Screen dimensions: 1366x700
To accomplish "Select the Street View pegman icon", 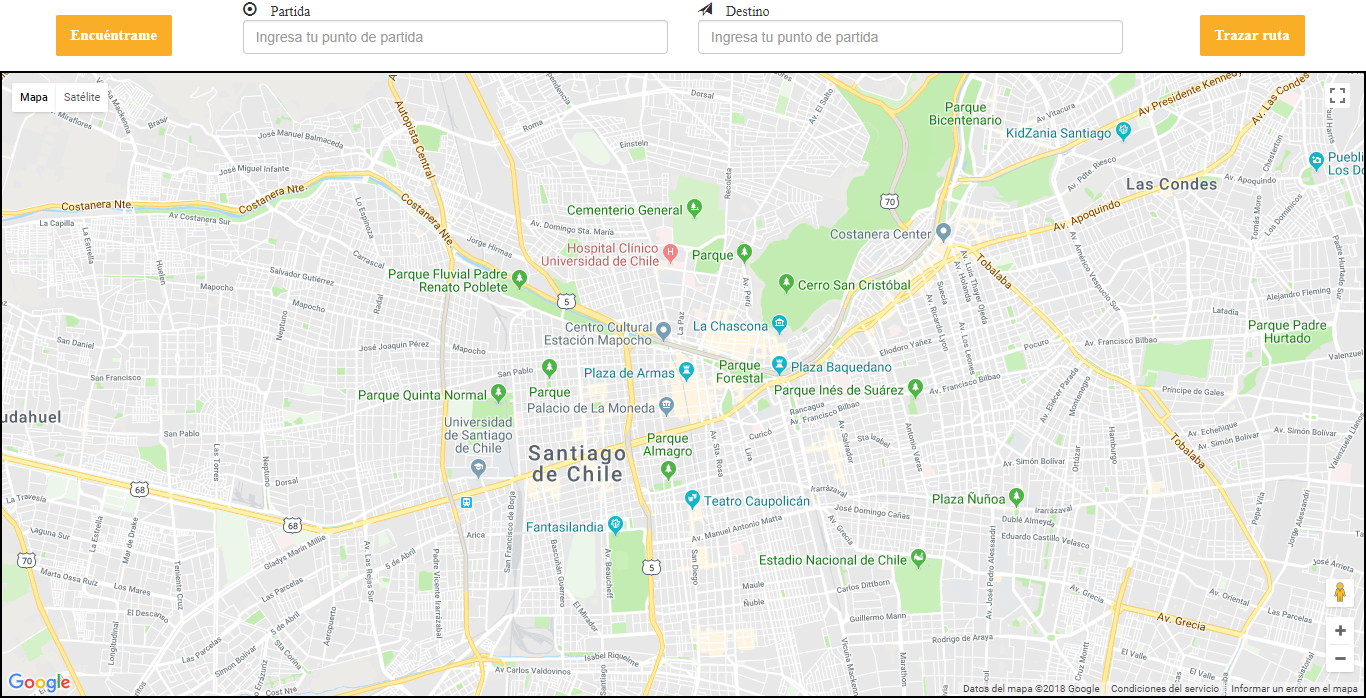I will (x=1340, y=593).
